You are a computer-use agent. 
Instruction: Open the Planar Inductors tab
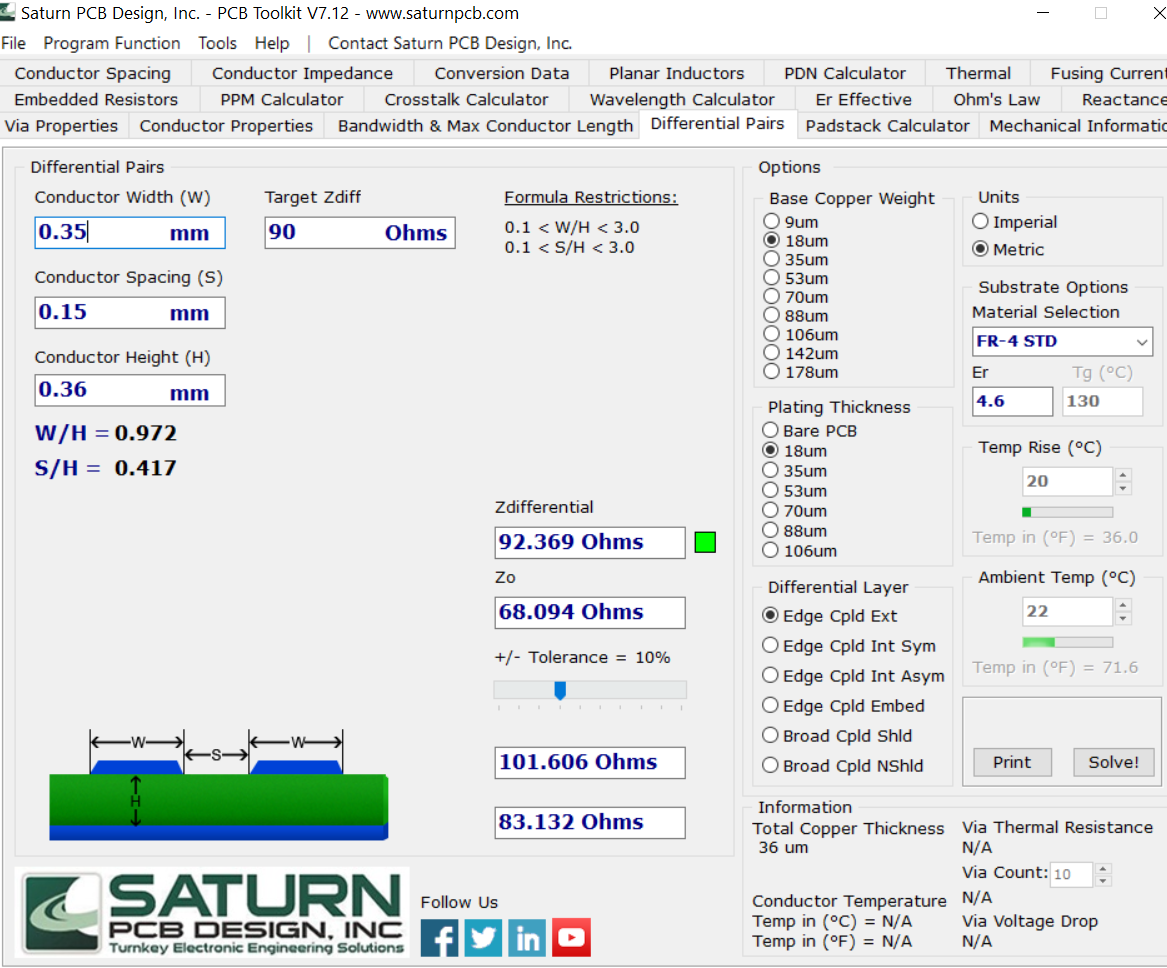677,73
